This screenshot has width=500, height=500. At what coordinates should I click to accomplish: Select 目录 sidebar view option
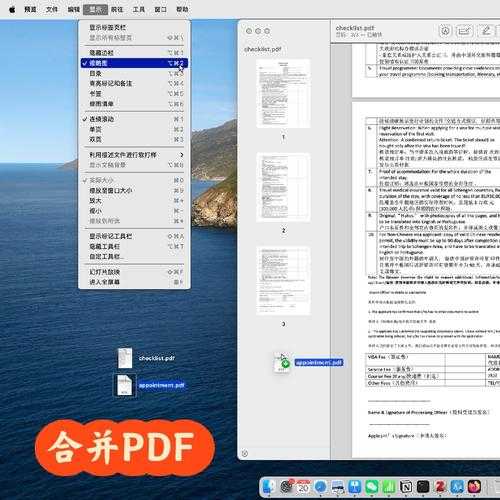(134, 73)
